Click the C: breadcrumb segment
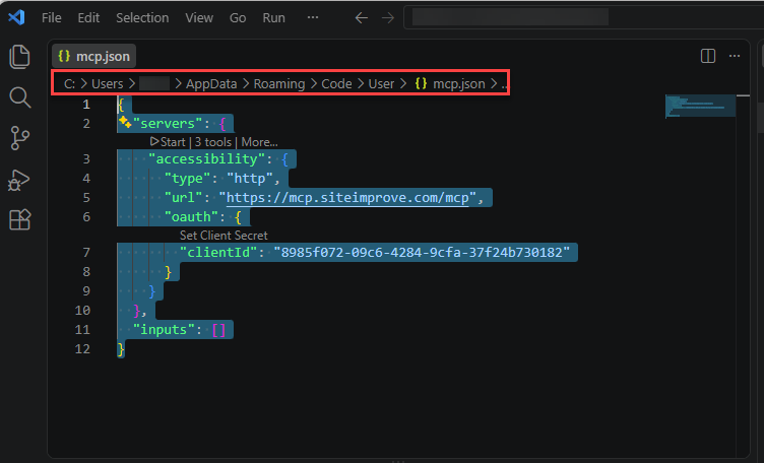 (69, 84)
